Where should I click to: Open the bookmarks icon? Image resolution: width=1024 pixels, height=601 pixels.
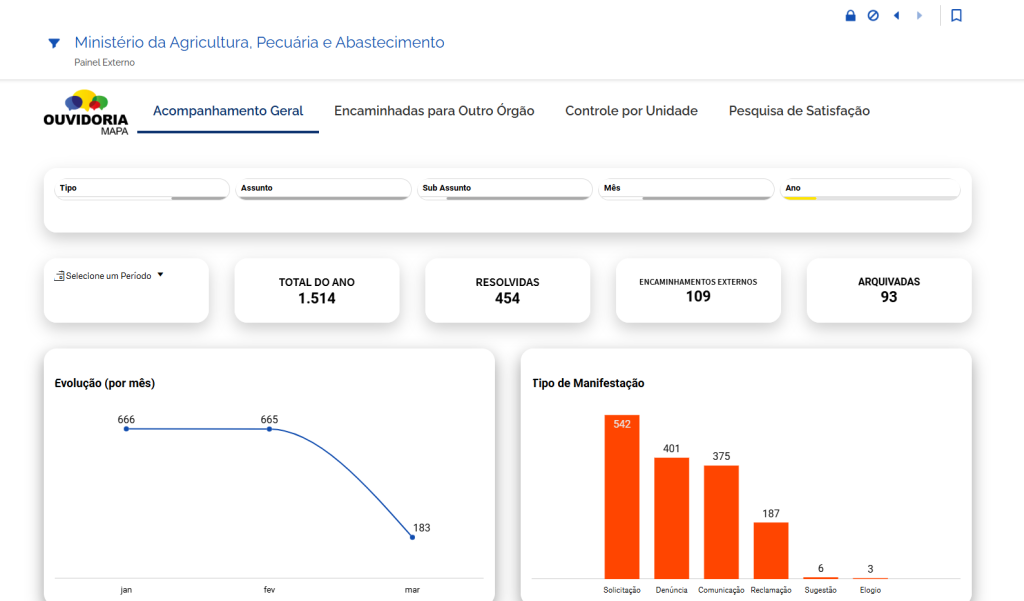coord(956,16)
